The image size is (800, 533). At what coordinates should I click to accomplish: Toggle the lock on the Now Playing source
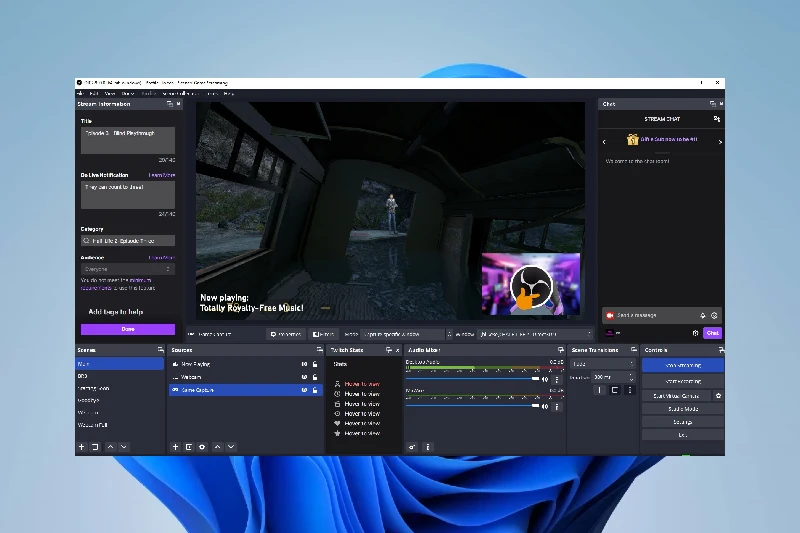point(315,364)
